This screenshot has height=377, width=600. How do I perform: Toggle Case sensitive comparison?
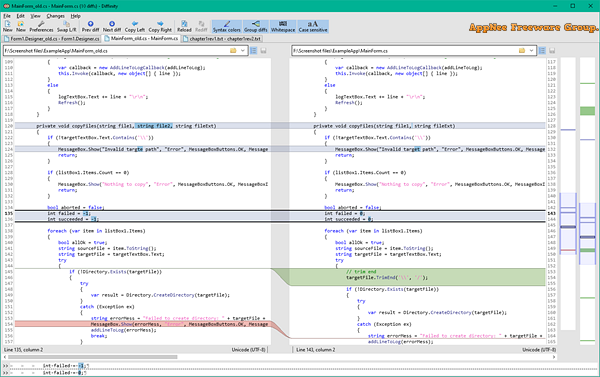pos(313,26)
